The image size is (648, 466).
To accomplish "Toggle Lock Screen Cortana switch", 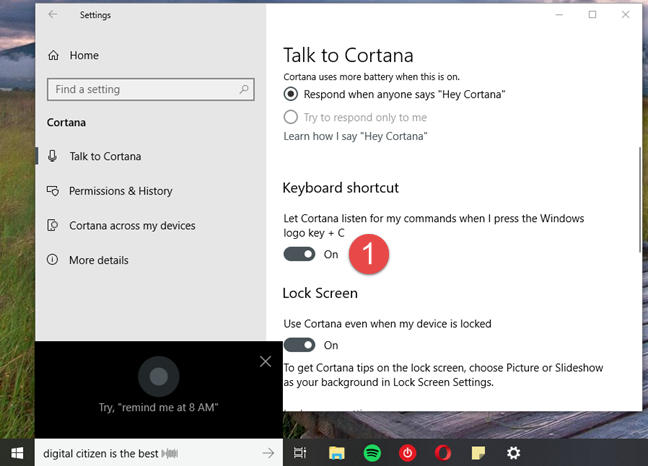I will pyautogui.click(x=299, y=345).
